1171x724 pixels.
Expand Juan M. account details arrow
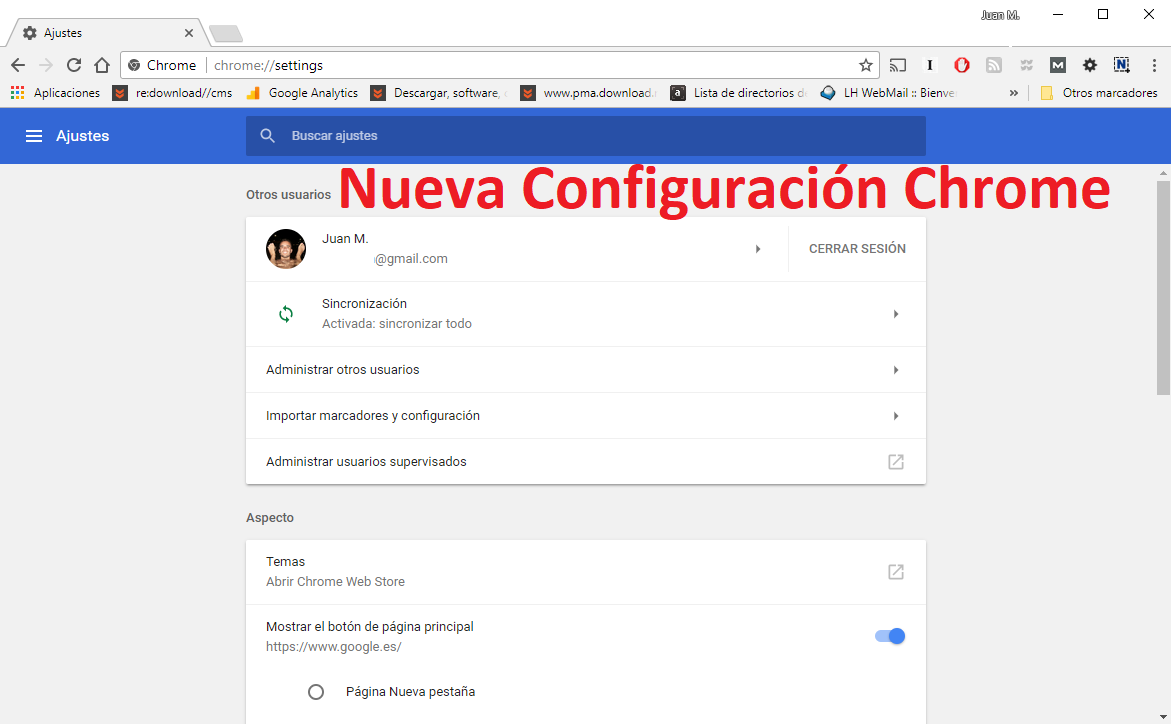click(758, 249)
